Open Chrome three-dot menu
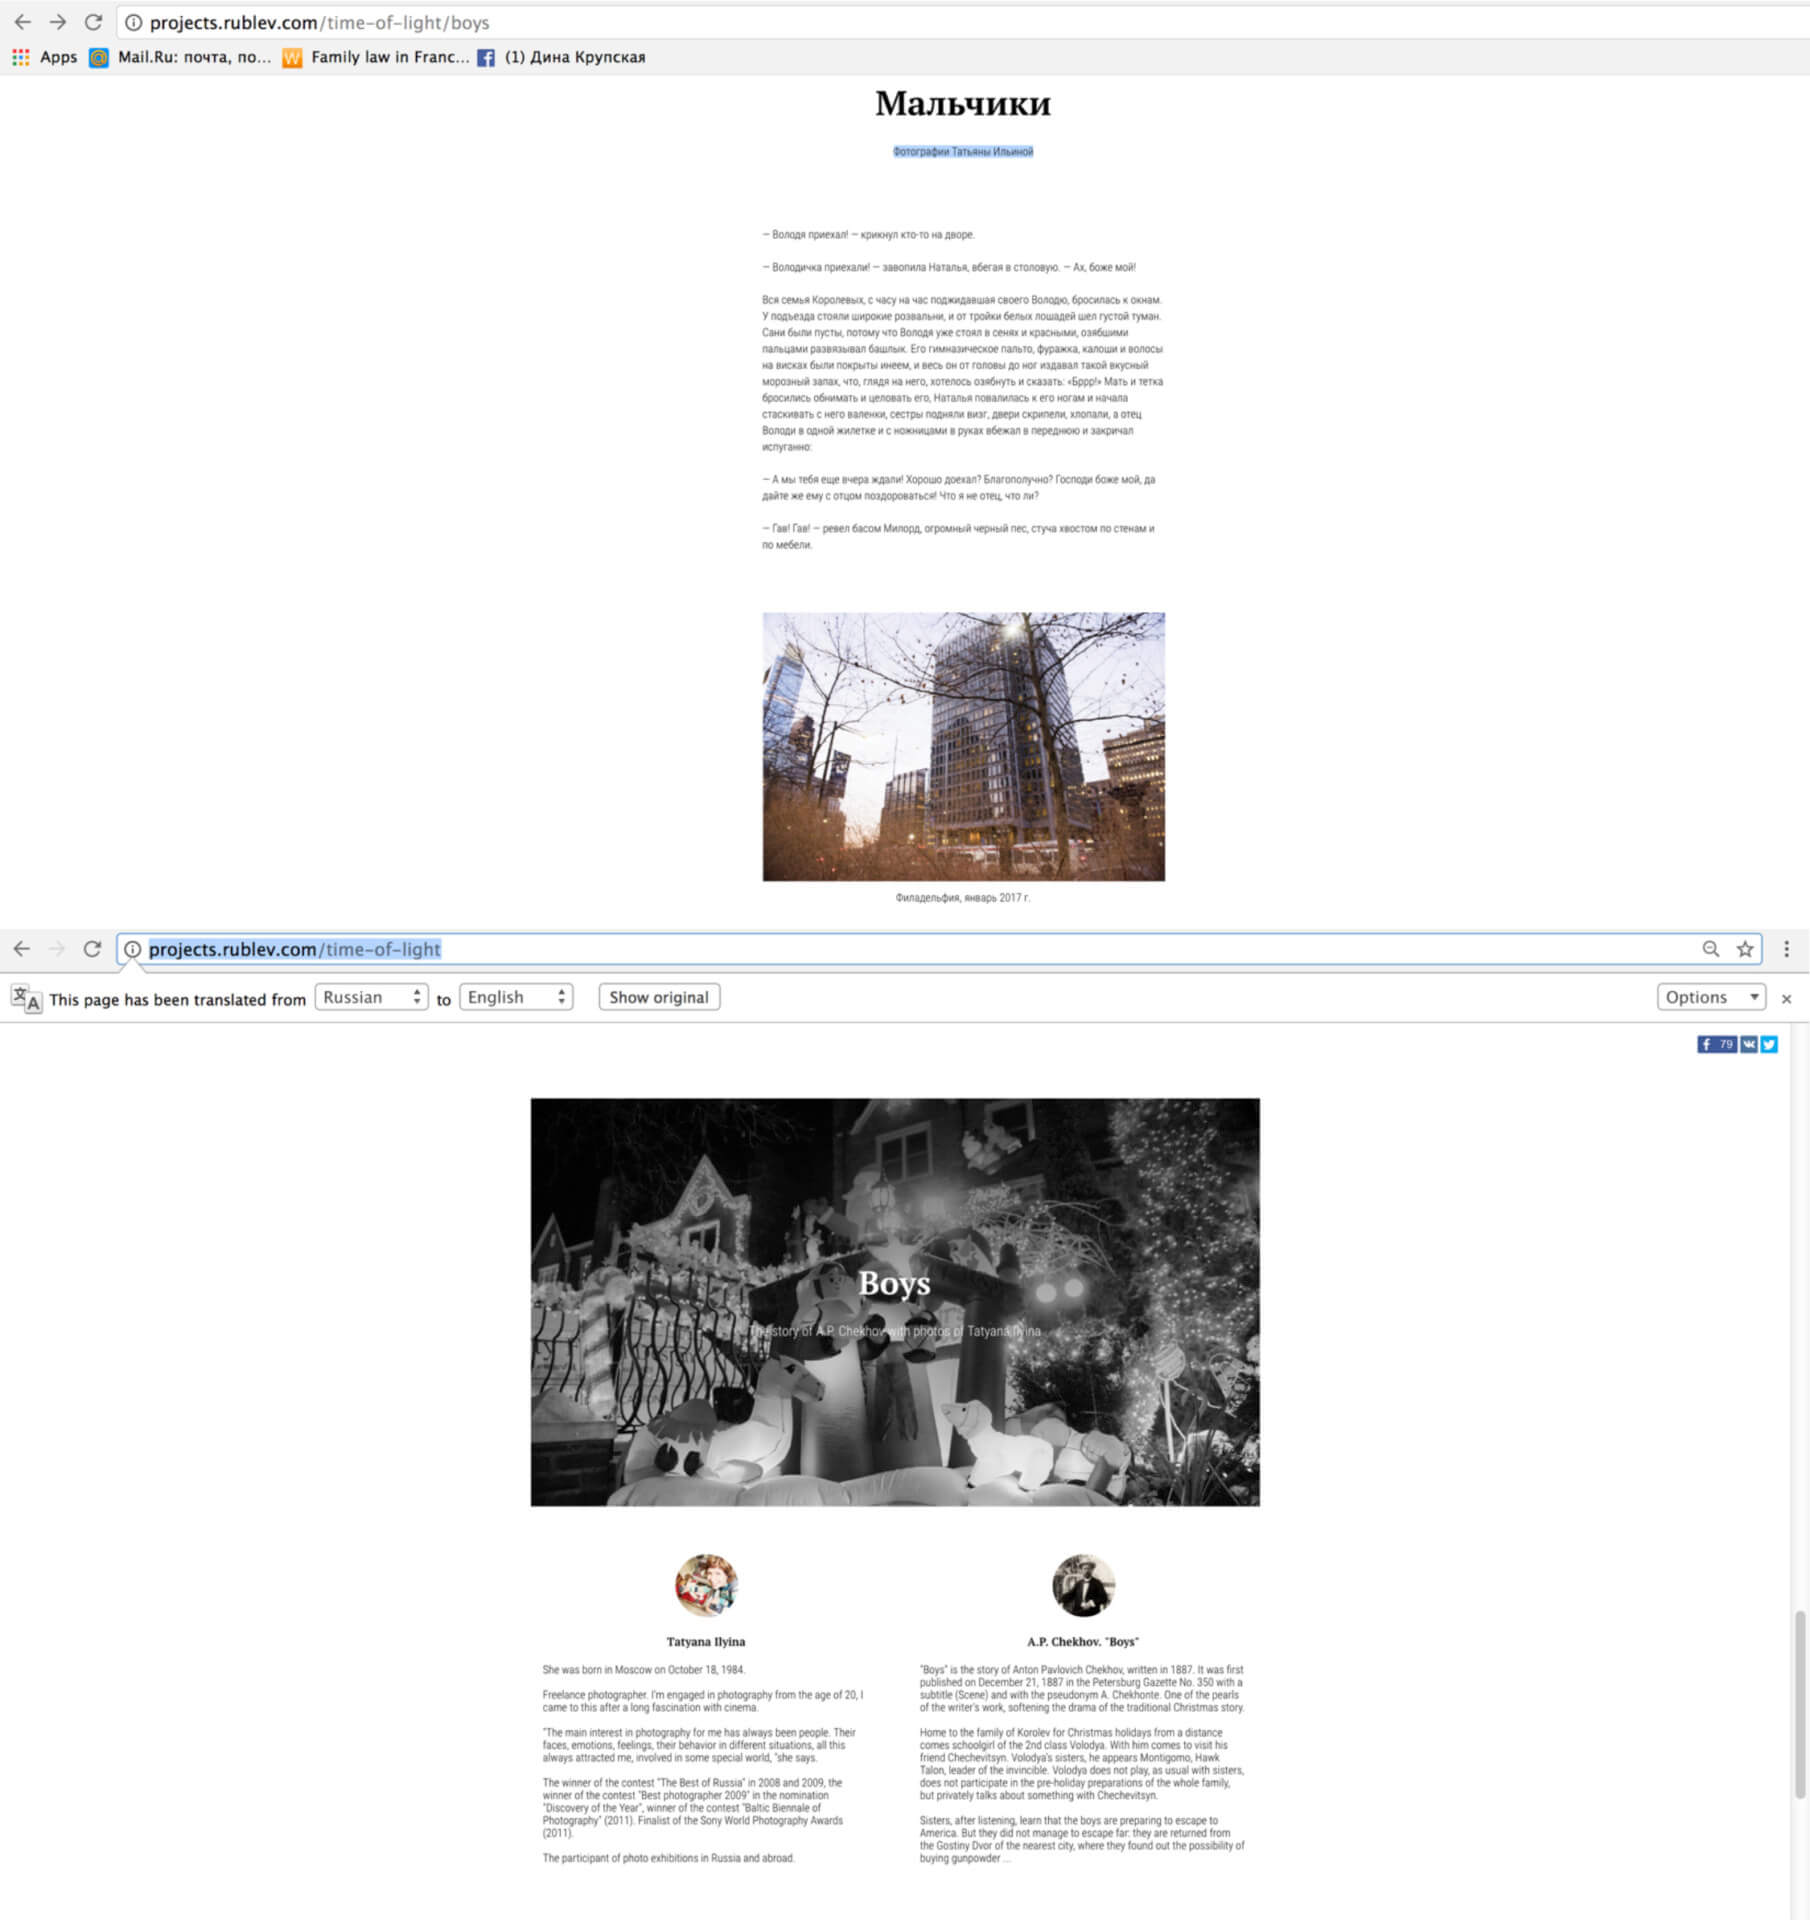The height and width of the screenshot is (1920, 1810). (x=1786, y=949)
